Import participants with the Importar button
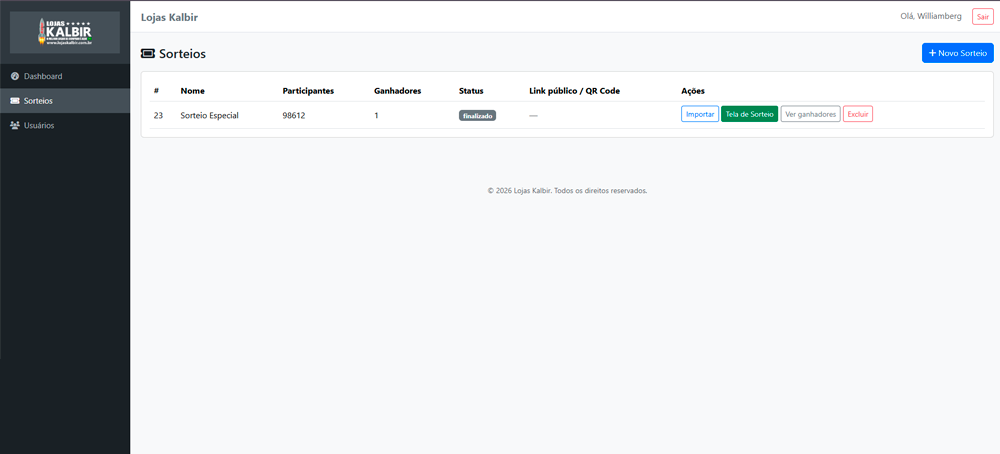 pyautogui.click(x=700, y=114)
